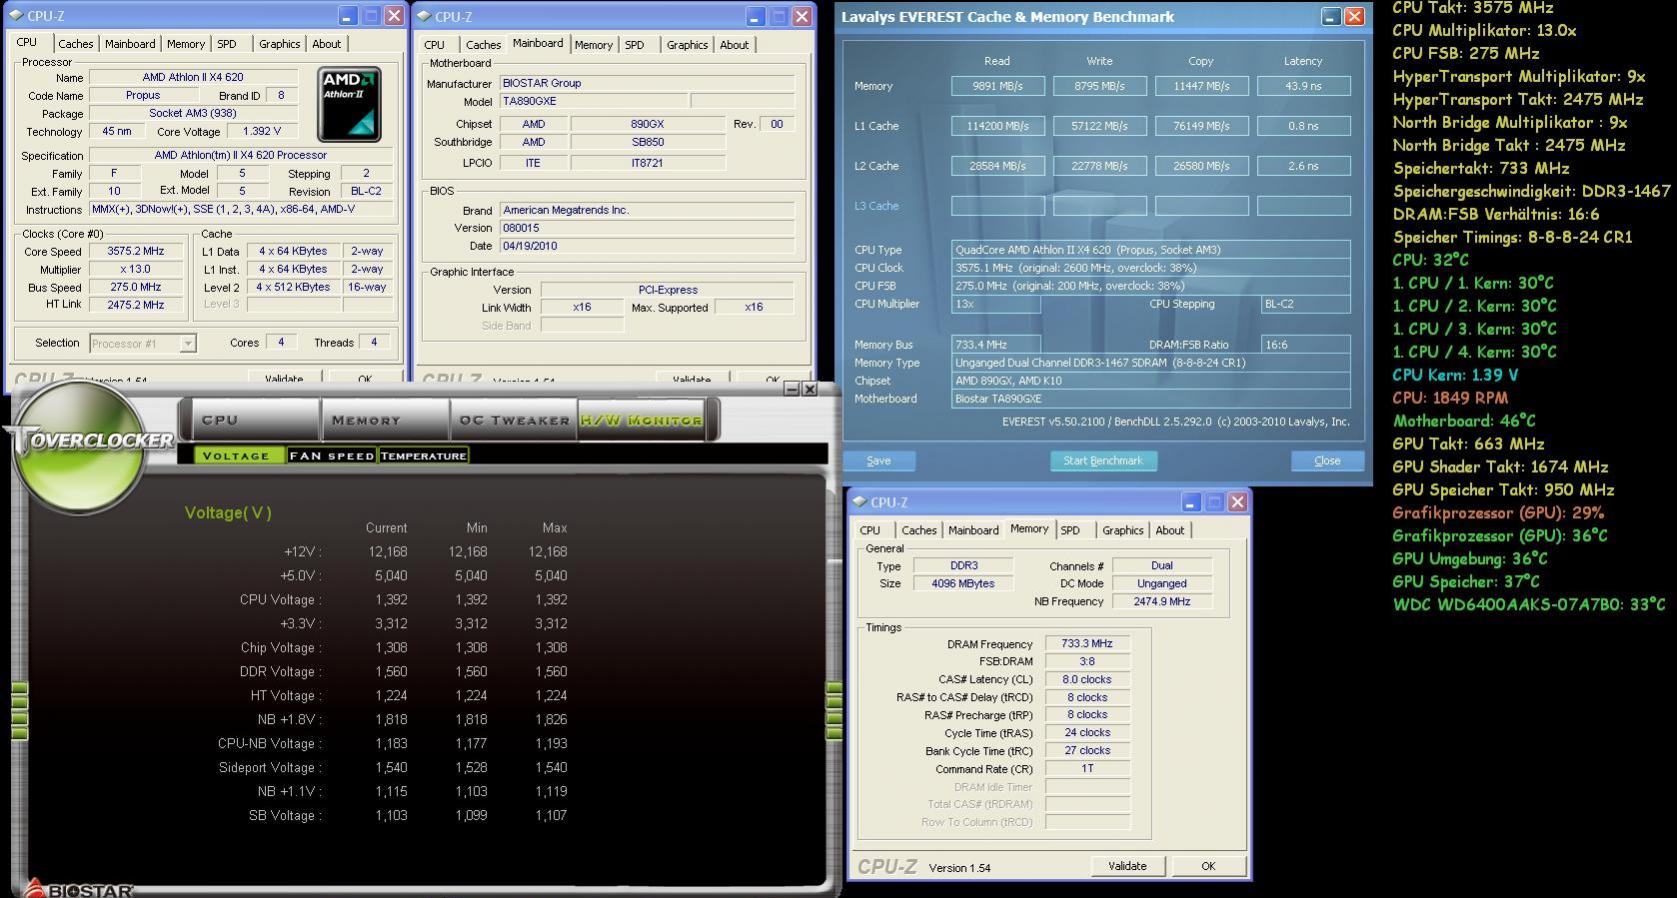Click the Threads value field in CPU-Z
This screenshot has height=898, width=1677.
[x=374, y=342]
